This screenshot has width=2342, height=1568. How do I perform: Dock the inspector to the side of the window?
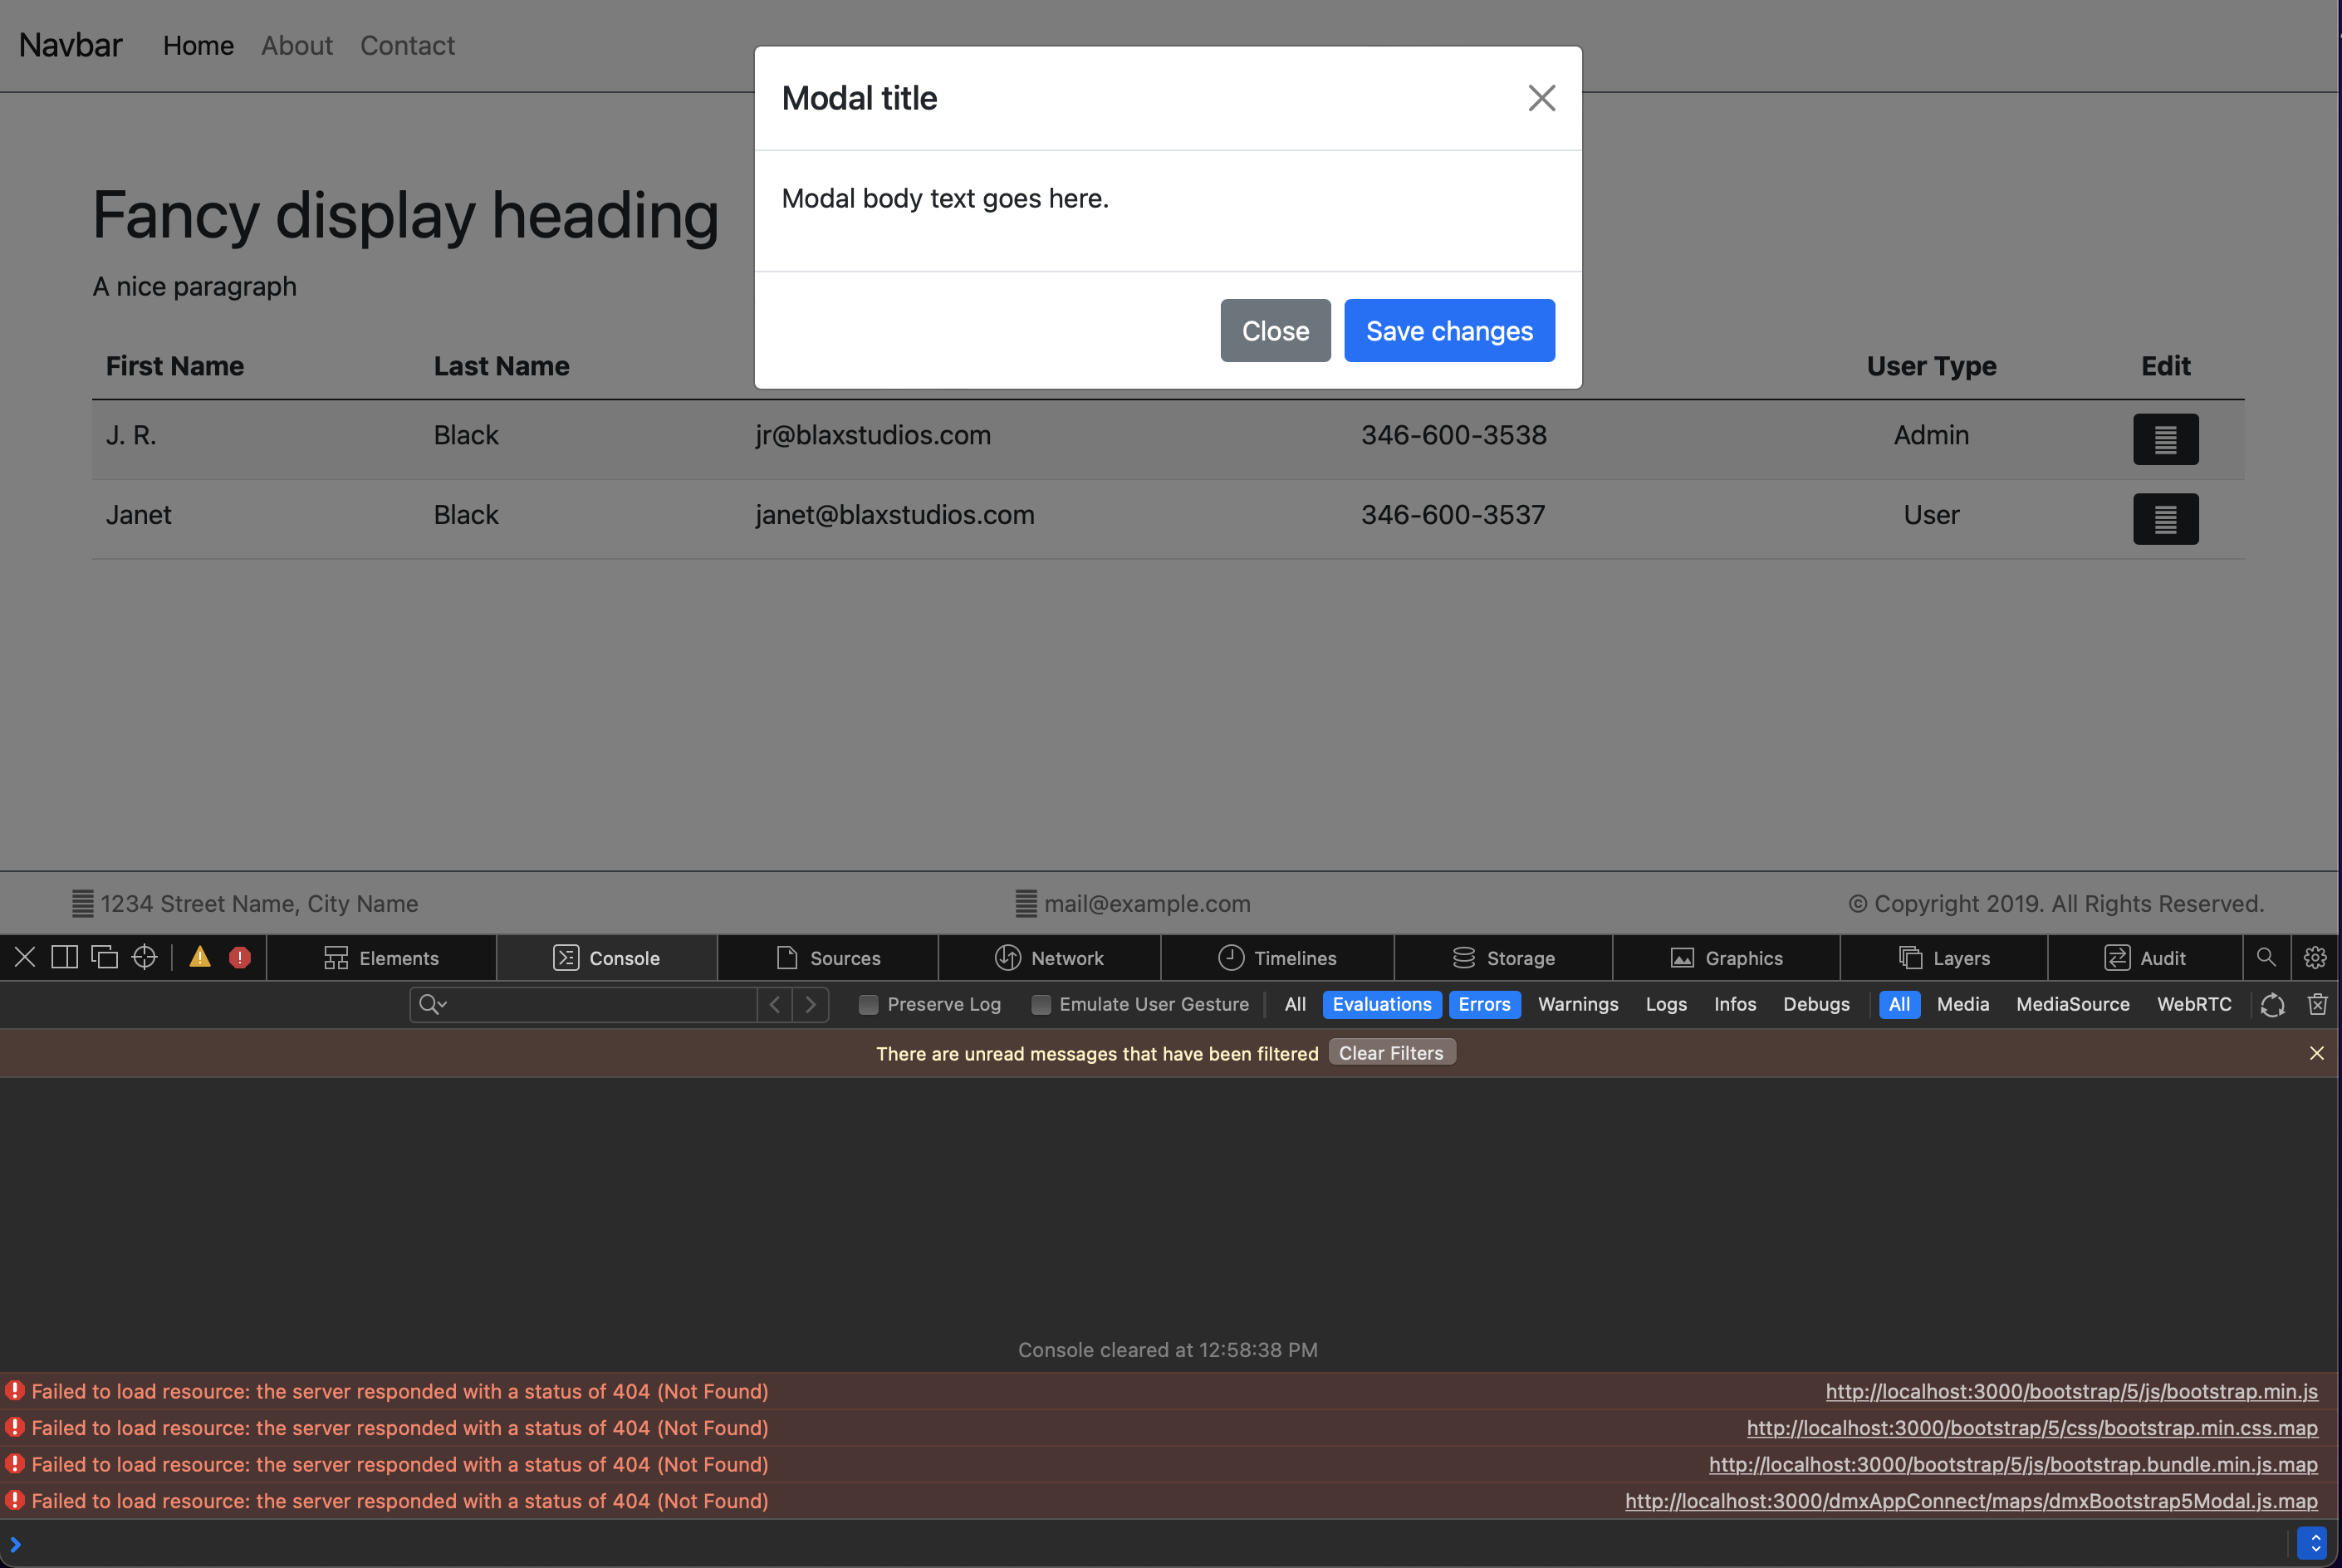(x=64, y=957)
